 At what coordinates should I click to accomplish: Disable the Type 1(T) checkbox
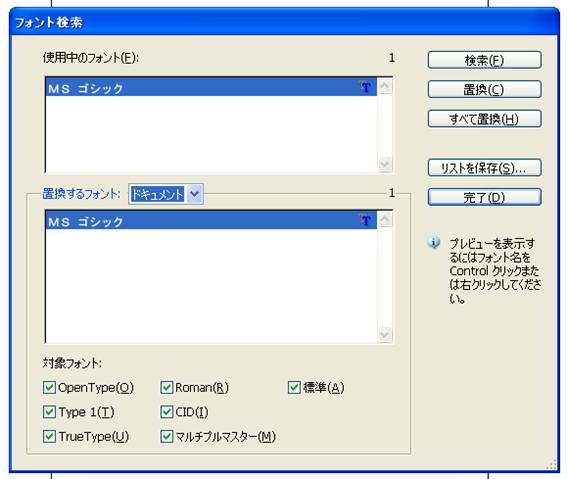(49, 412)
